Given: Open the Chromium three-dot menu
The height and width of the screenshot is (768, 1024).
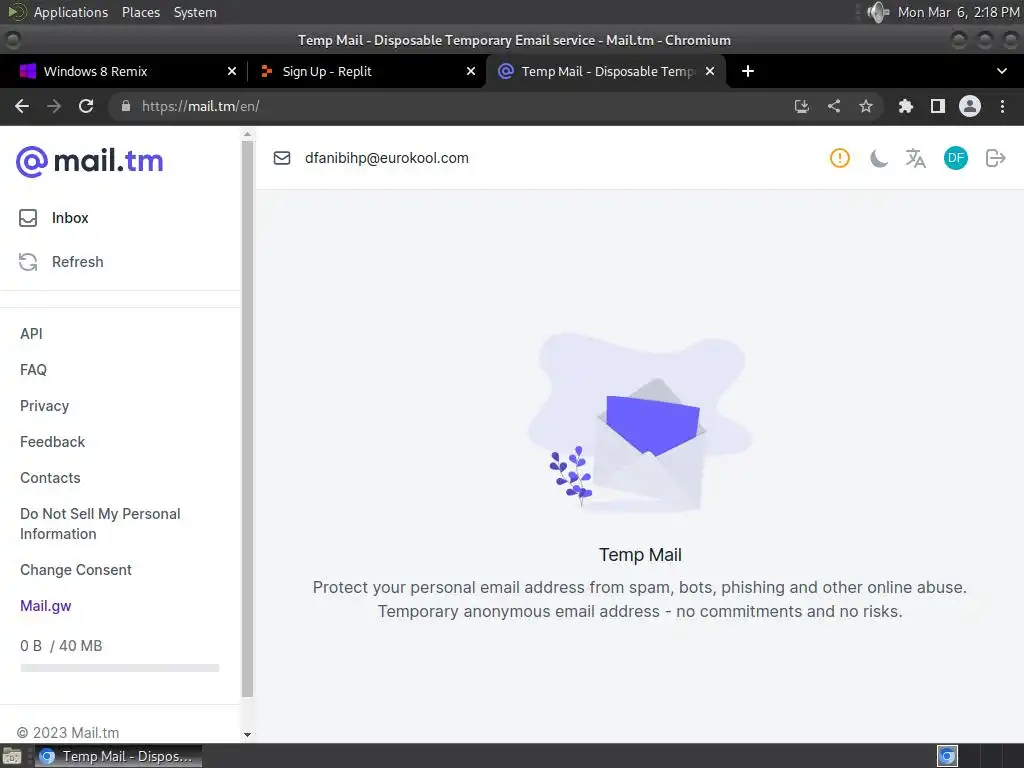Looking at the screenshot, I should [1002, 106].
